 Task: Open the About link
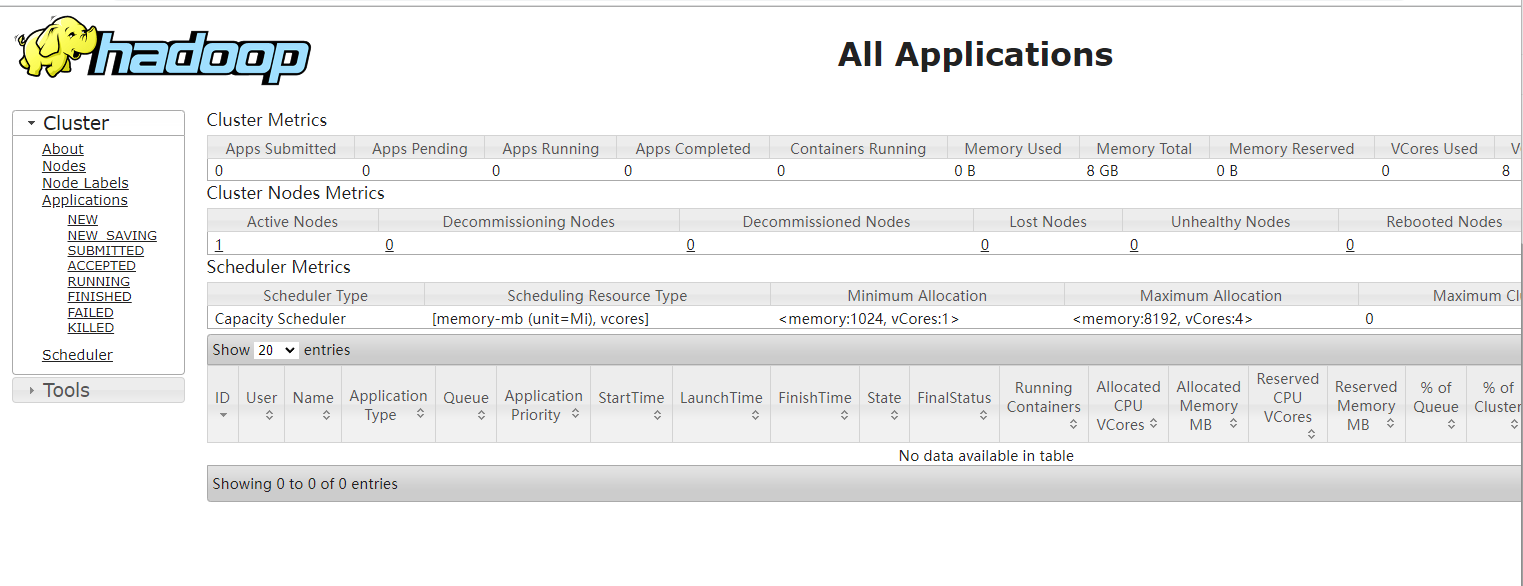pos(63,149)
